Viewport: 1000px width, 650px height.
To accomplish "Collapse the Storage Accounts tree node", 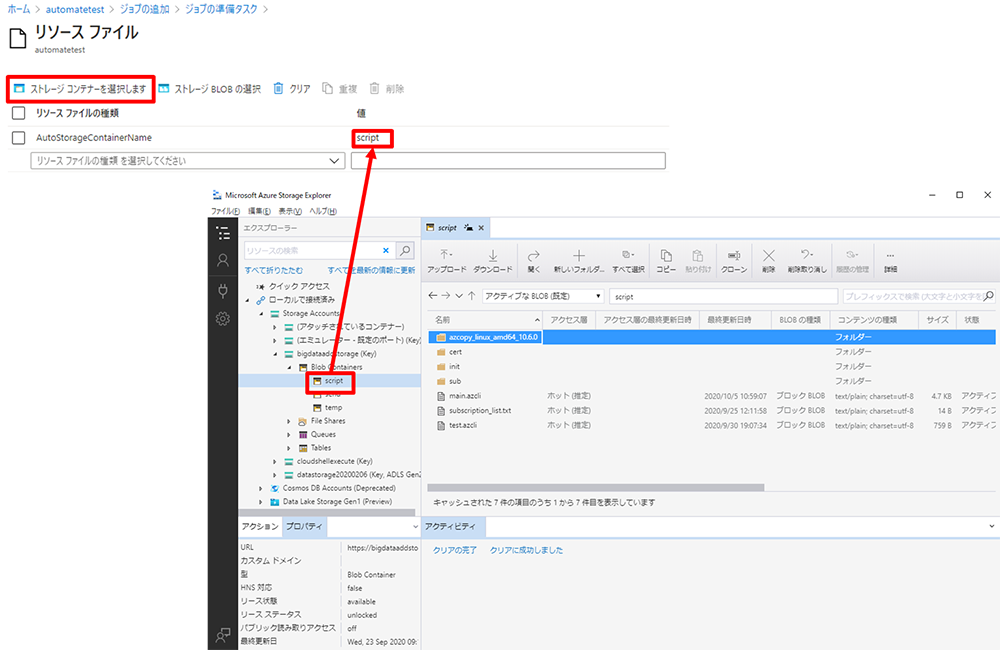I will click(x=261, y=314).
